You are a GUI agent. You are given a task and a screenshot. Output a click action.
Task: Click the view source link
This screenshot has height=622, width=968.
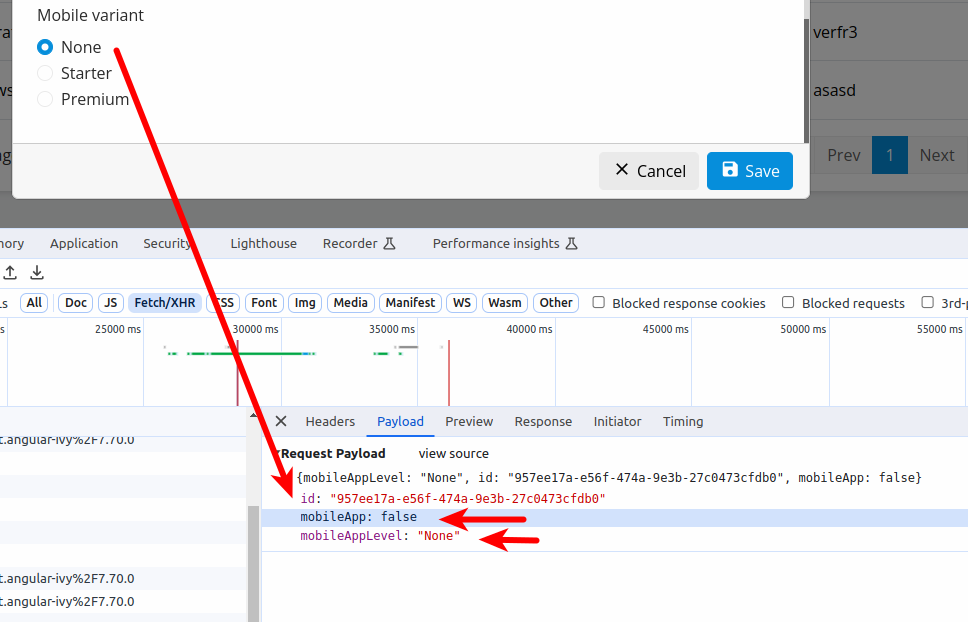(453, 453)
